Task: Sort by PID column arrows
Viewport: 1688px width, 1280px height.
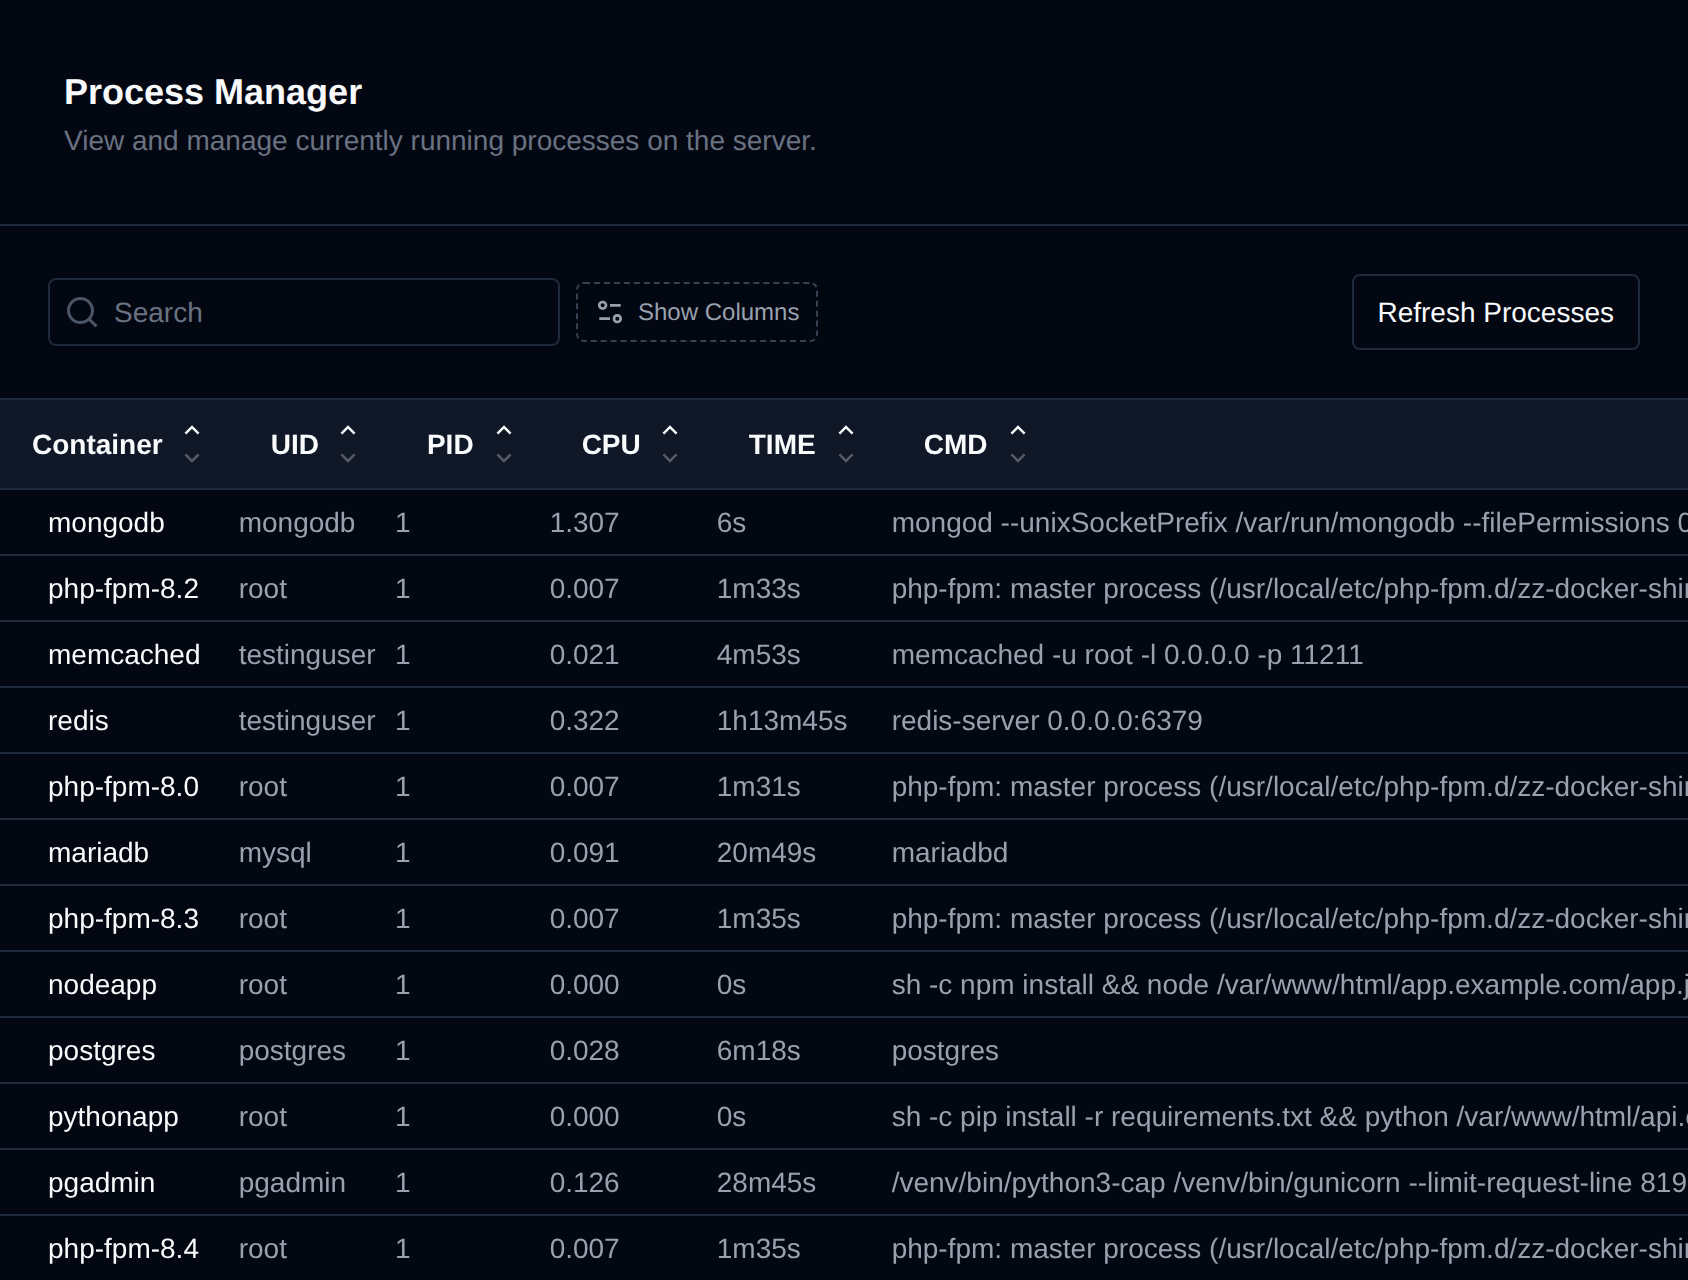Action: click(504, 444)
